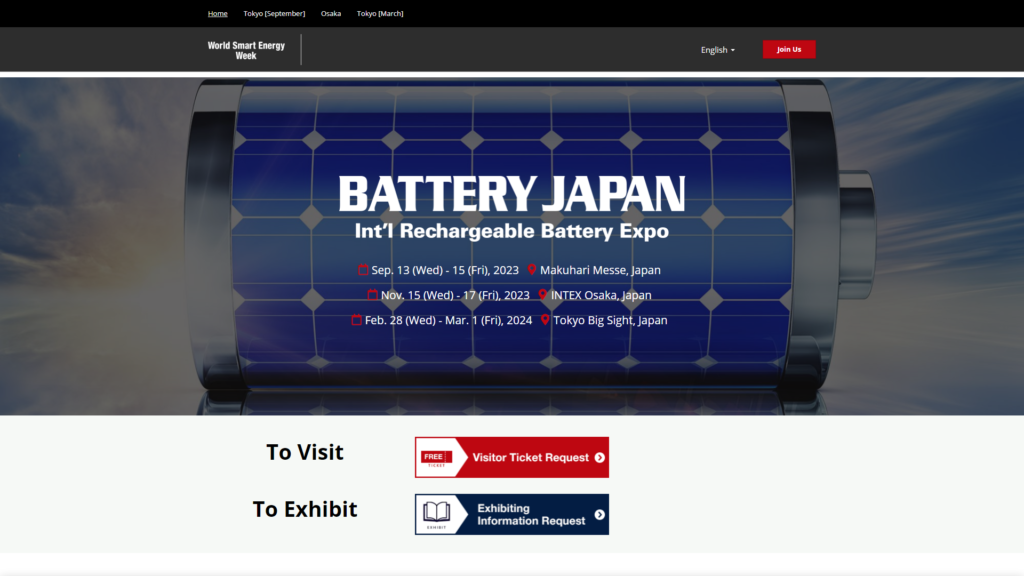
Task: Click the To Visit heading
Action: click(305, 452)
